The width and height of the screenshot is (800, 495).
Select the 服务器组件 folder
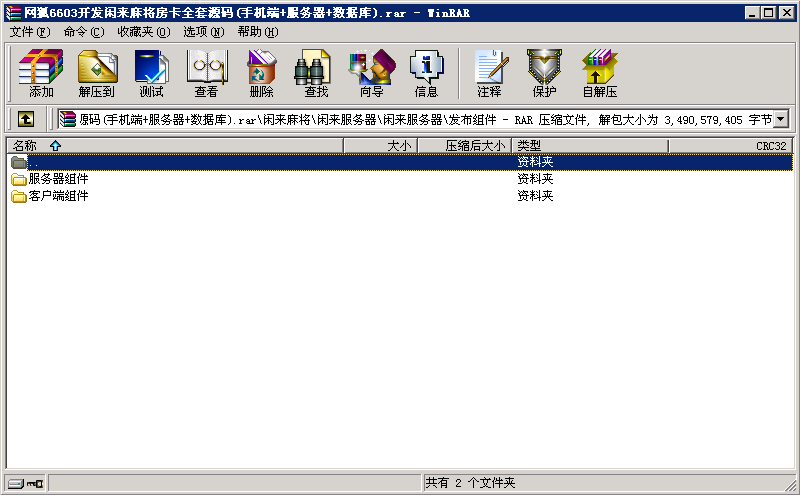(x=58, y=179)
